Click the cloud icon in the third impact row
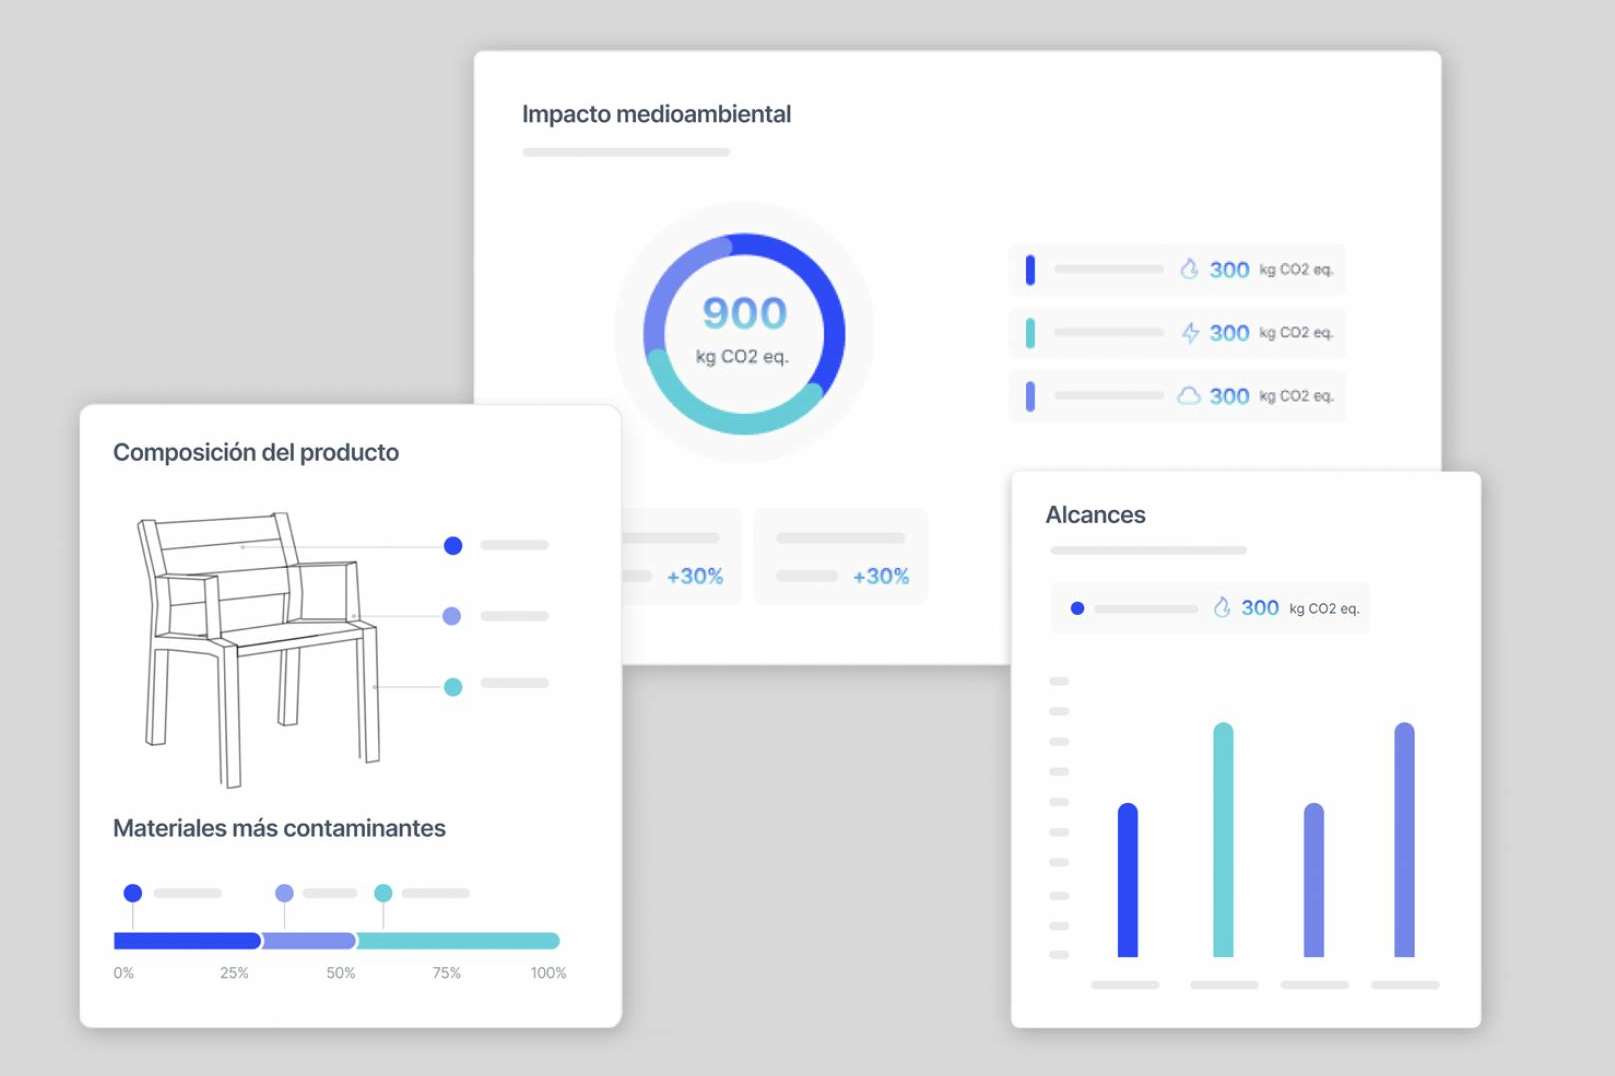Image resolution: width=1615 pixels, height=1076 pixels. click(x=1188, y=396)
